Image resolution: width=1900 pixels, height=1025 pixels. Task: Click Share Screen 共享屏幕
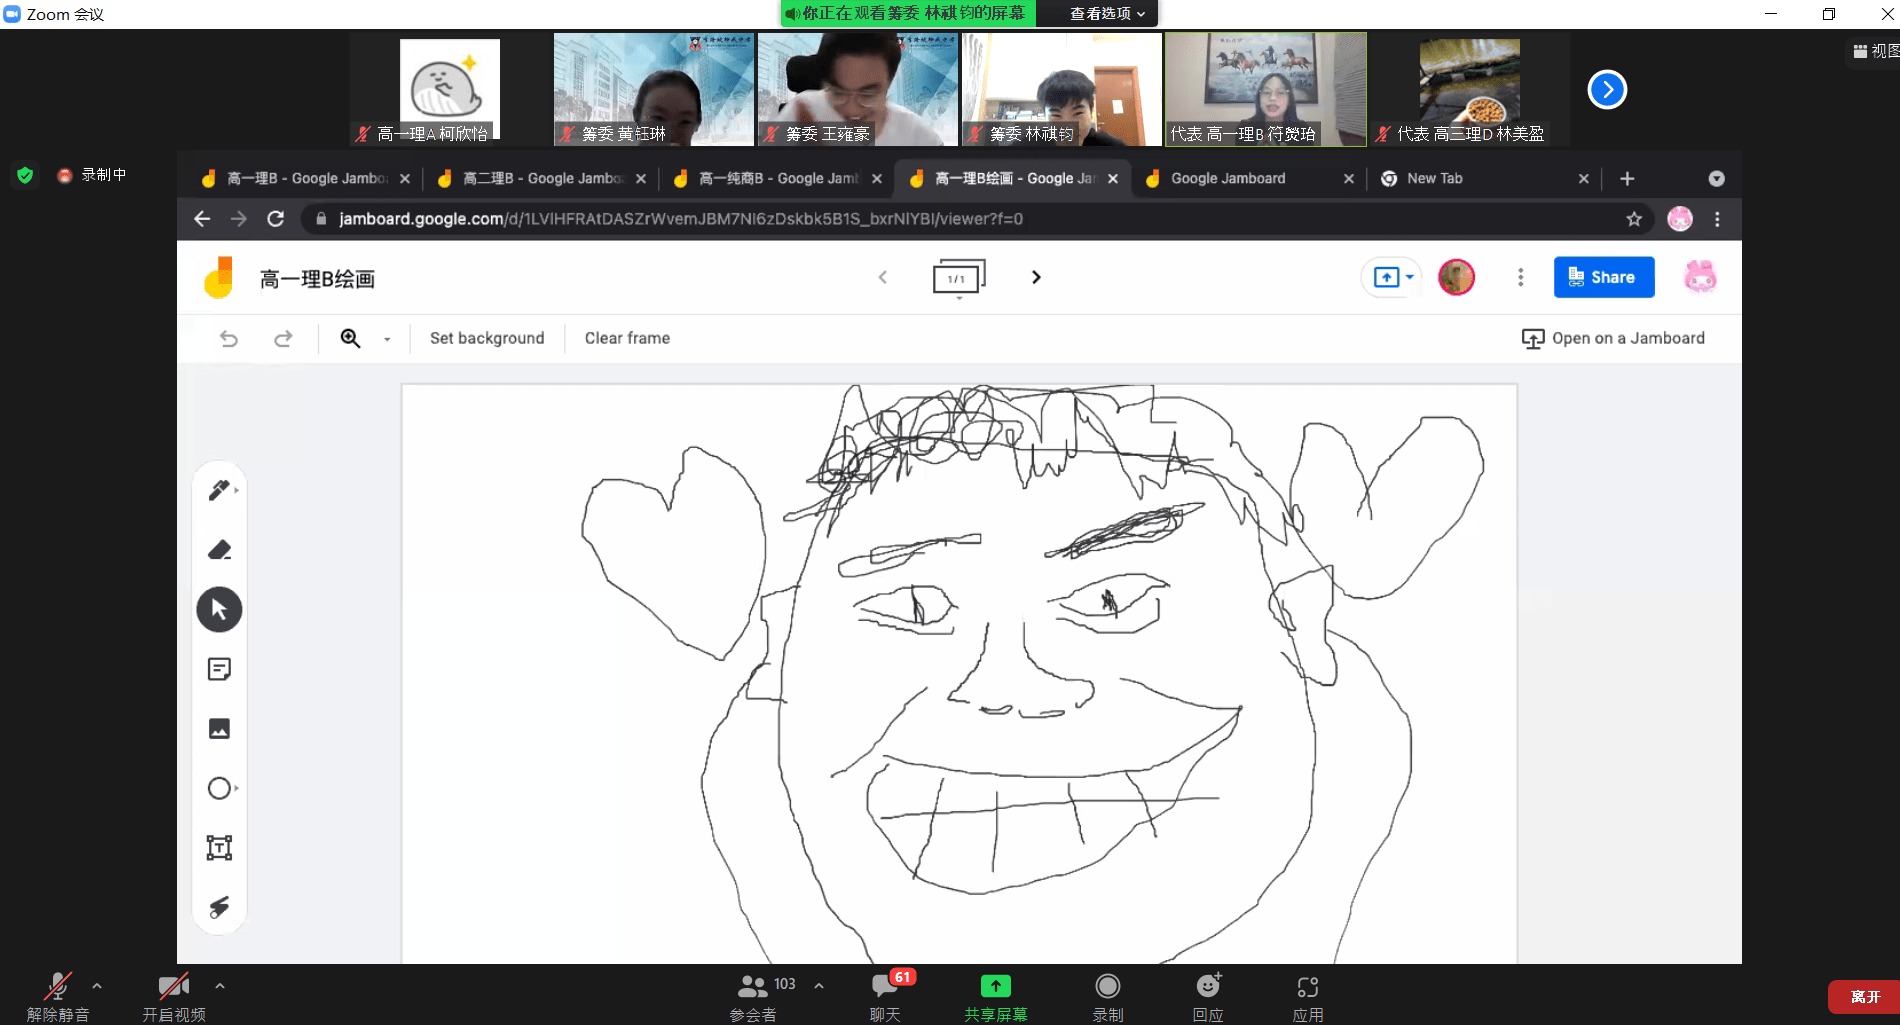click(995, 997)
